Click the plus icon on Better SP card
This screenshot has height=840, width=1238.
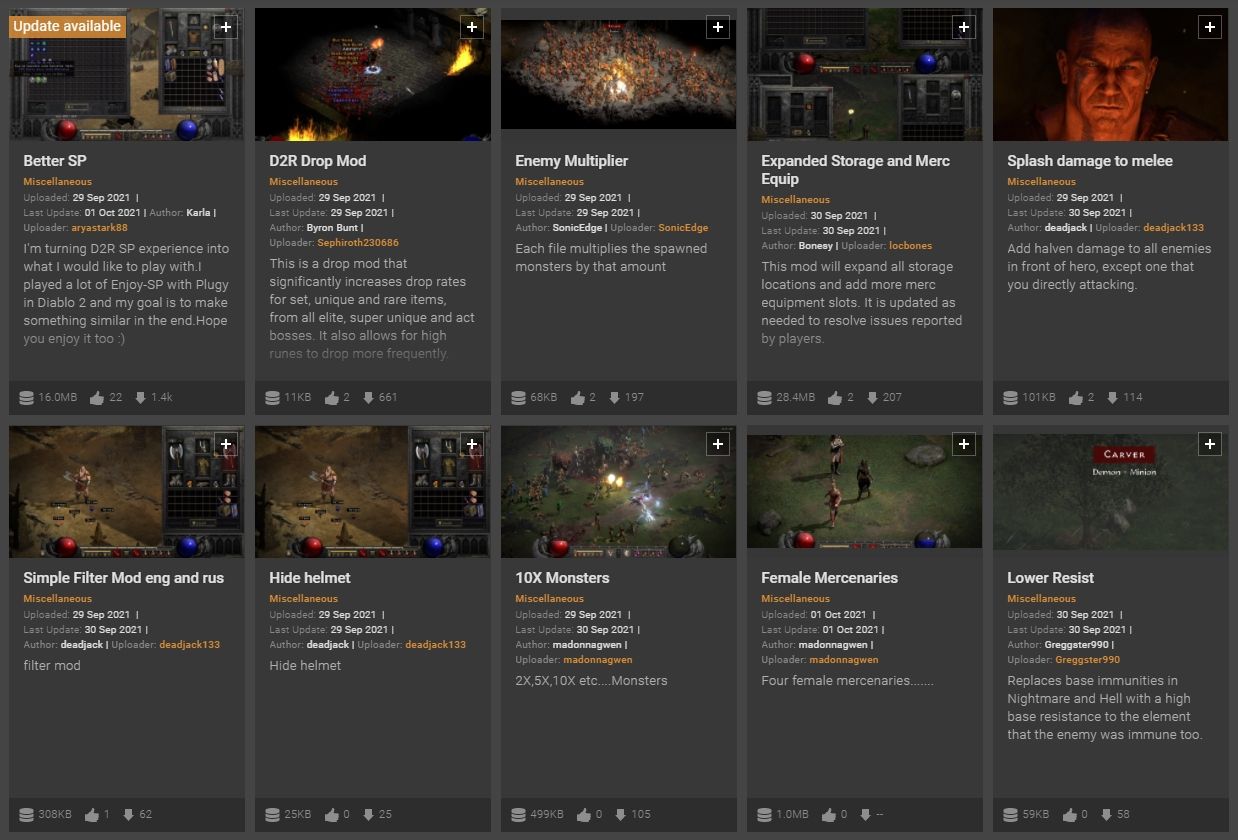point(226,27)
